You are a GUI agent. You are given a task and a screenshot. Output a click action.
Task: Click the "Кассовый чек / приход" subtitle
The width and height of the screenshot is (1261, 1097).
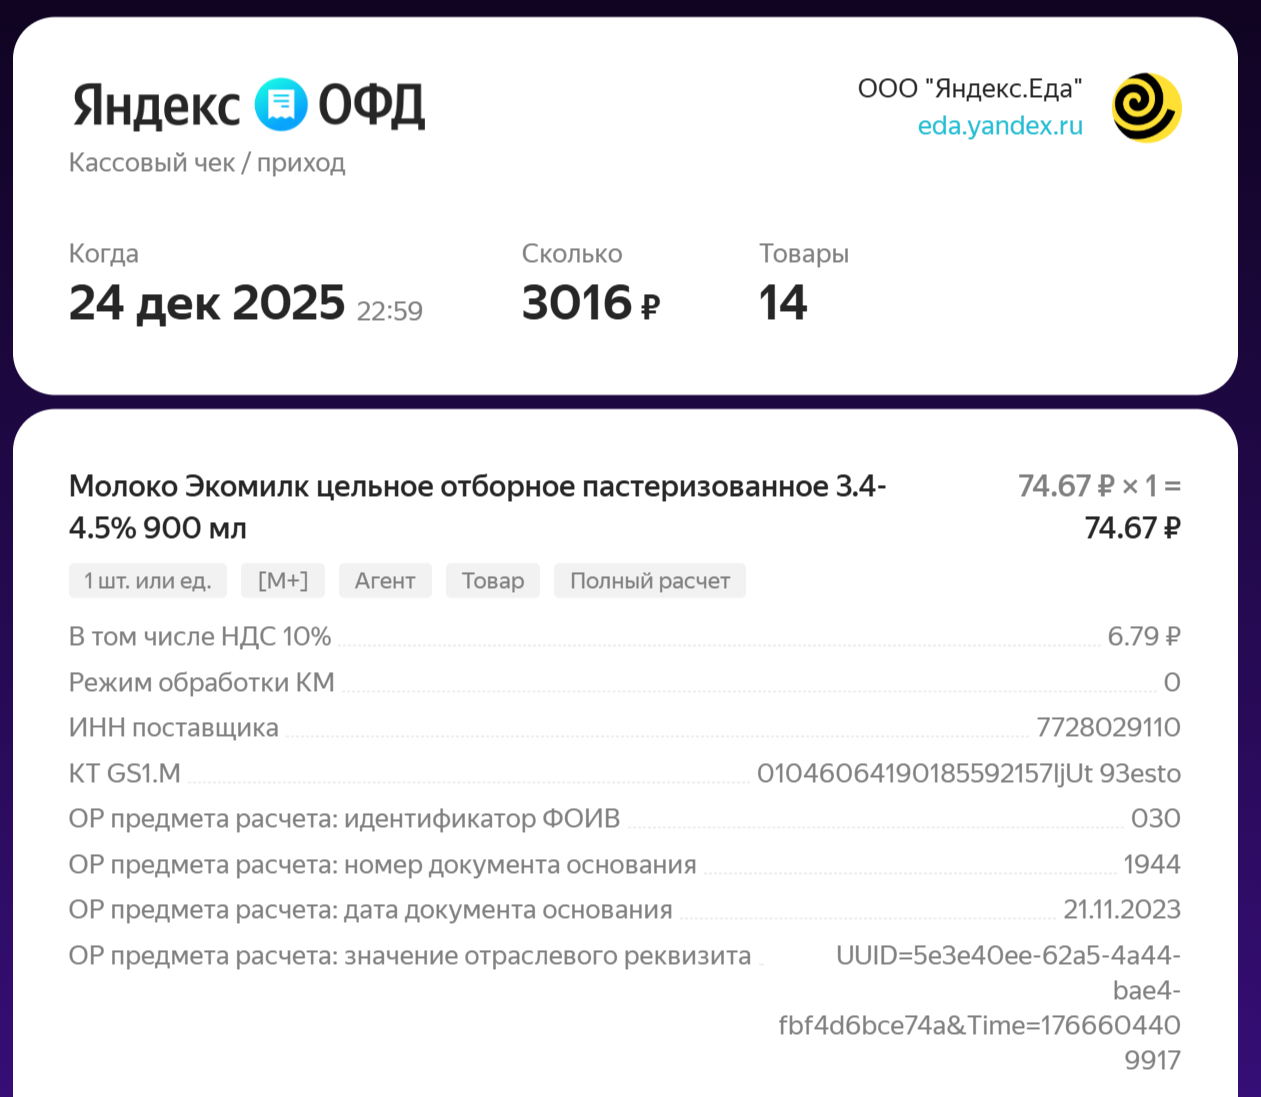(x=207, y=163)
